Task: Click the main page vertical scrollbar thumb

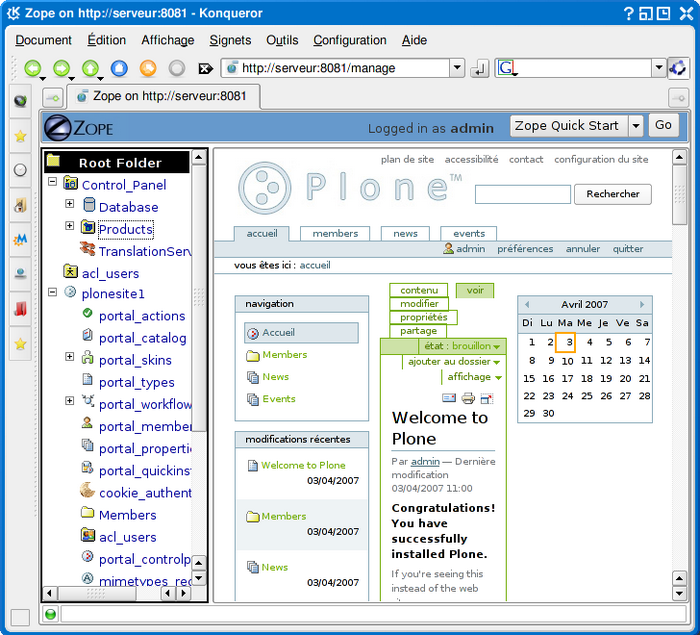Action: coord(679,195)
